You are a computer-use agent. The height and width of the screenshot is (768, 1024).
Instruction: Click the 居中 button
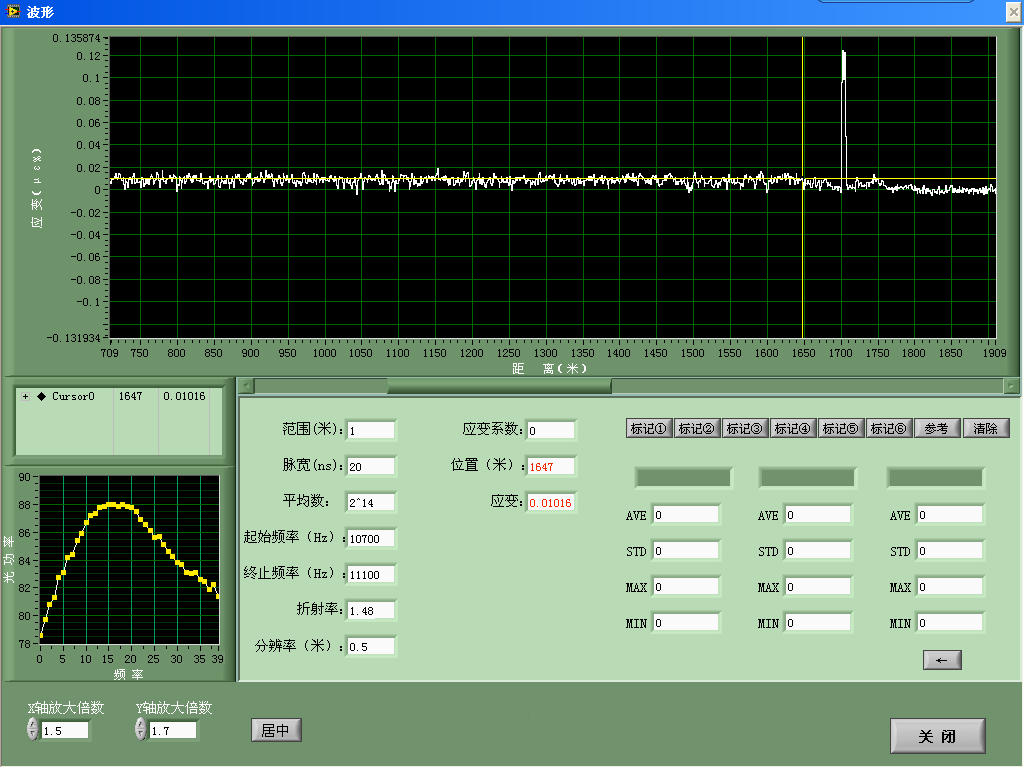(x=276, y=729)
